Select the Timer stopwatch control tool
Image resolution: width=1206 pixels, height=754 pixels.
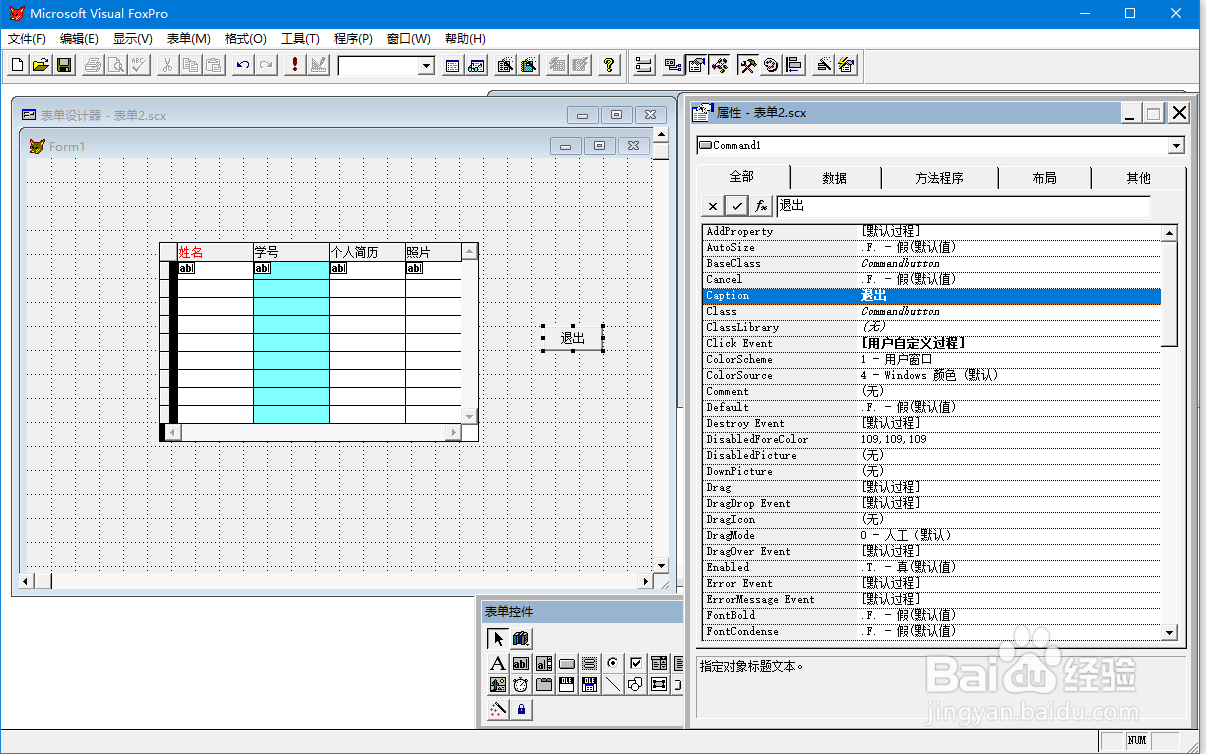(x=521, y=685)
